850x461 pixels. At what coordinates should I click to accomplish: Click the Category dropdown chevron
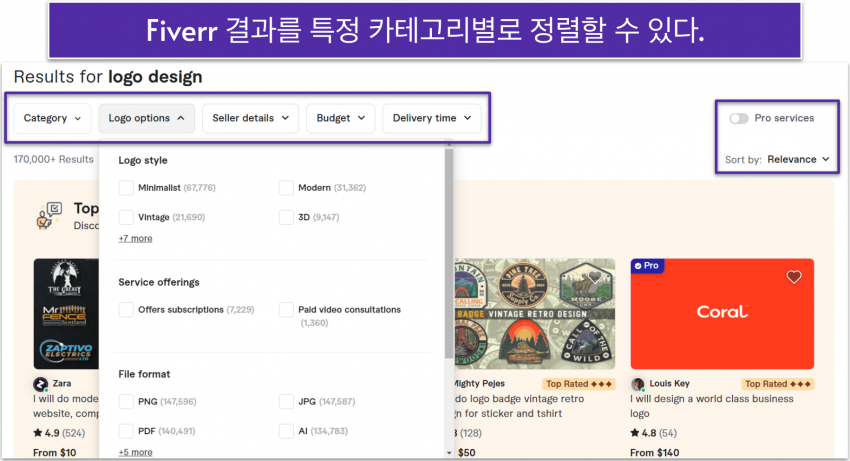click(x=78, y=118)
